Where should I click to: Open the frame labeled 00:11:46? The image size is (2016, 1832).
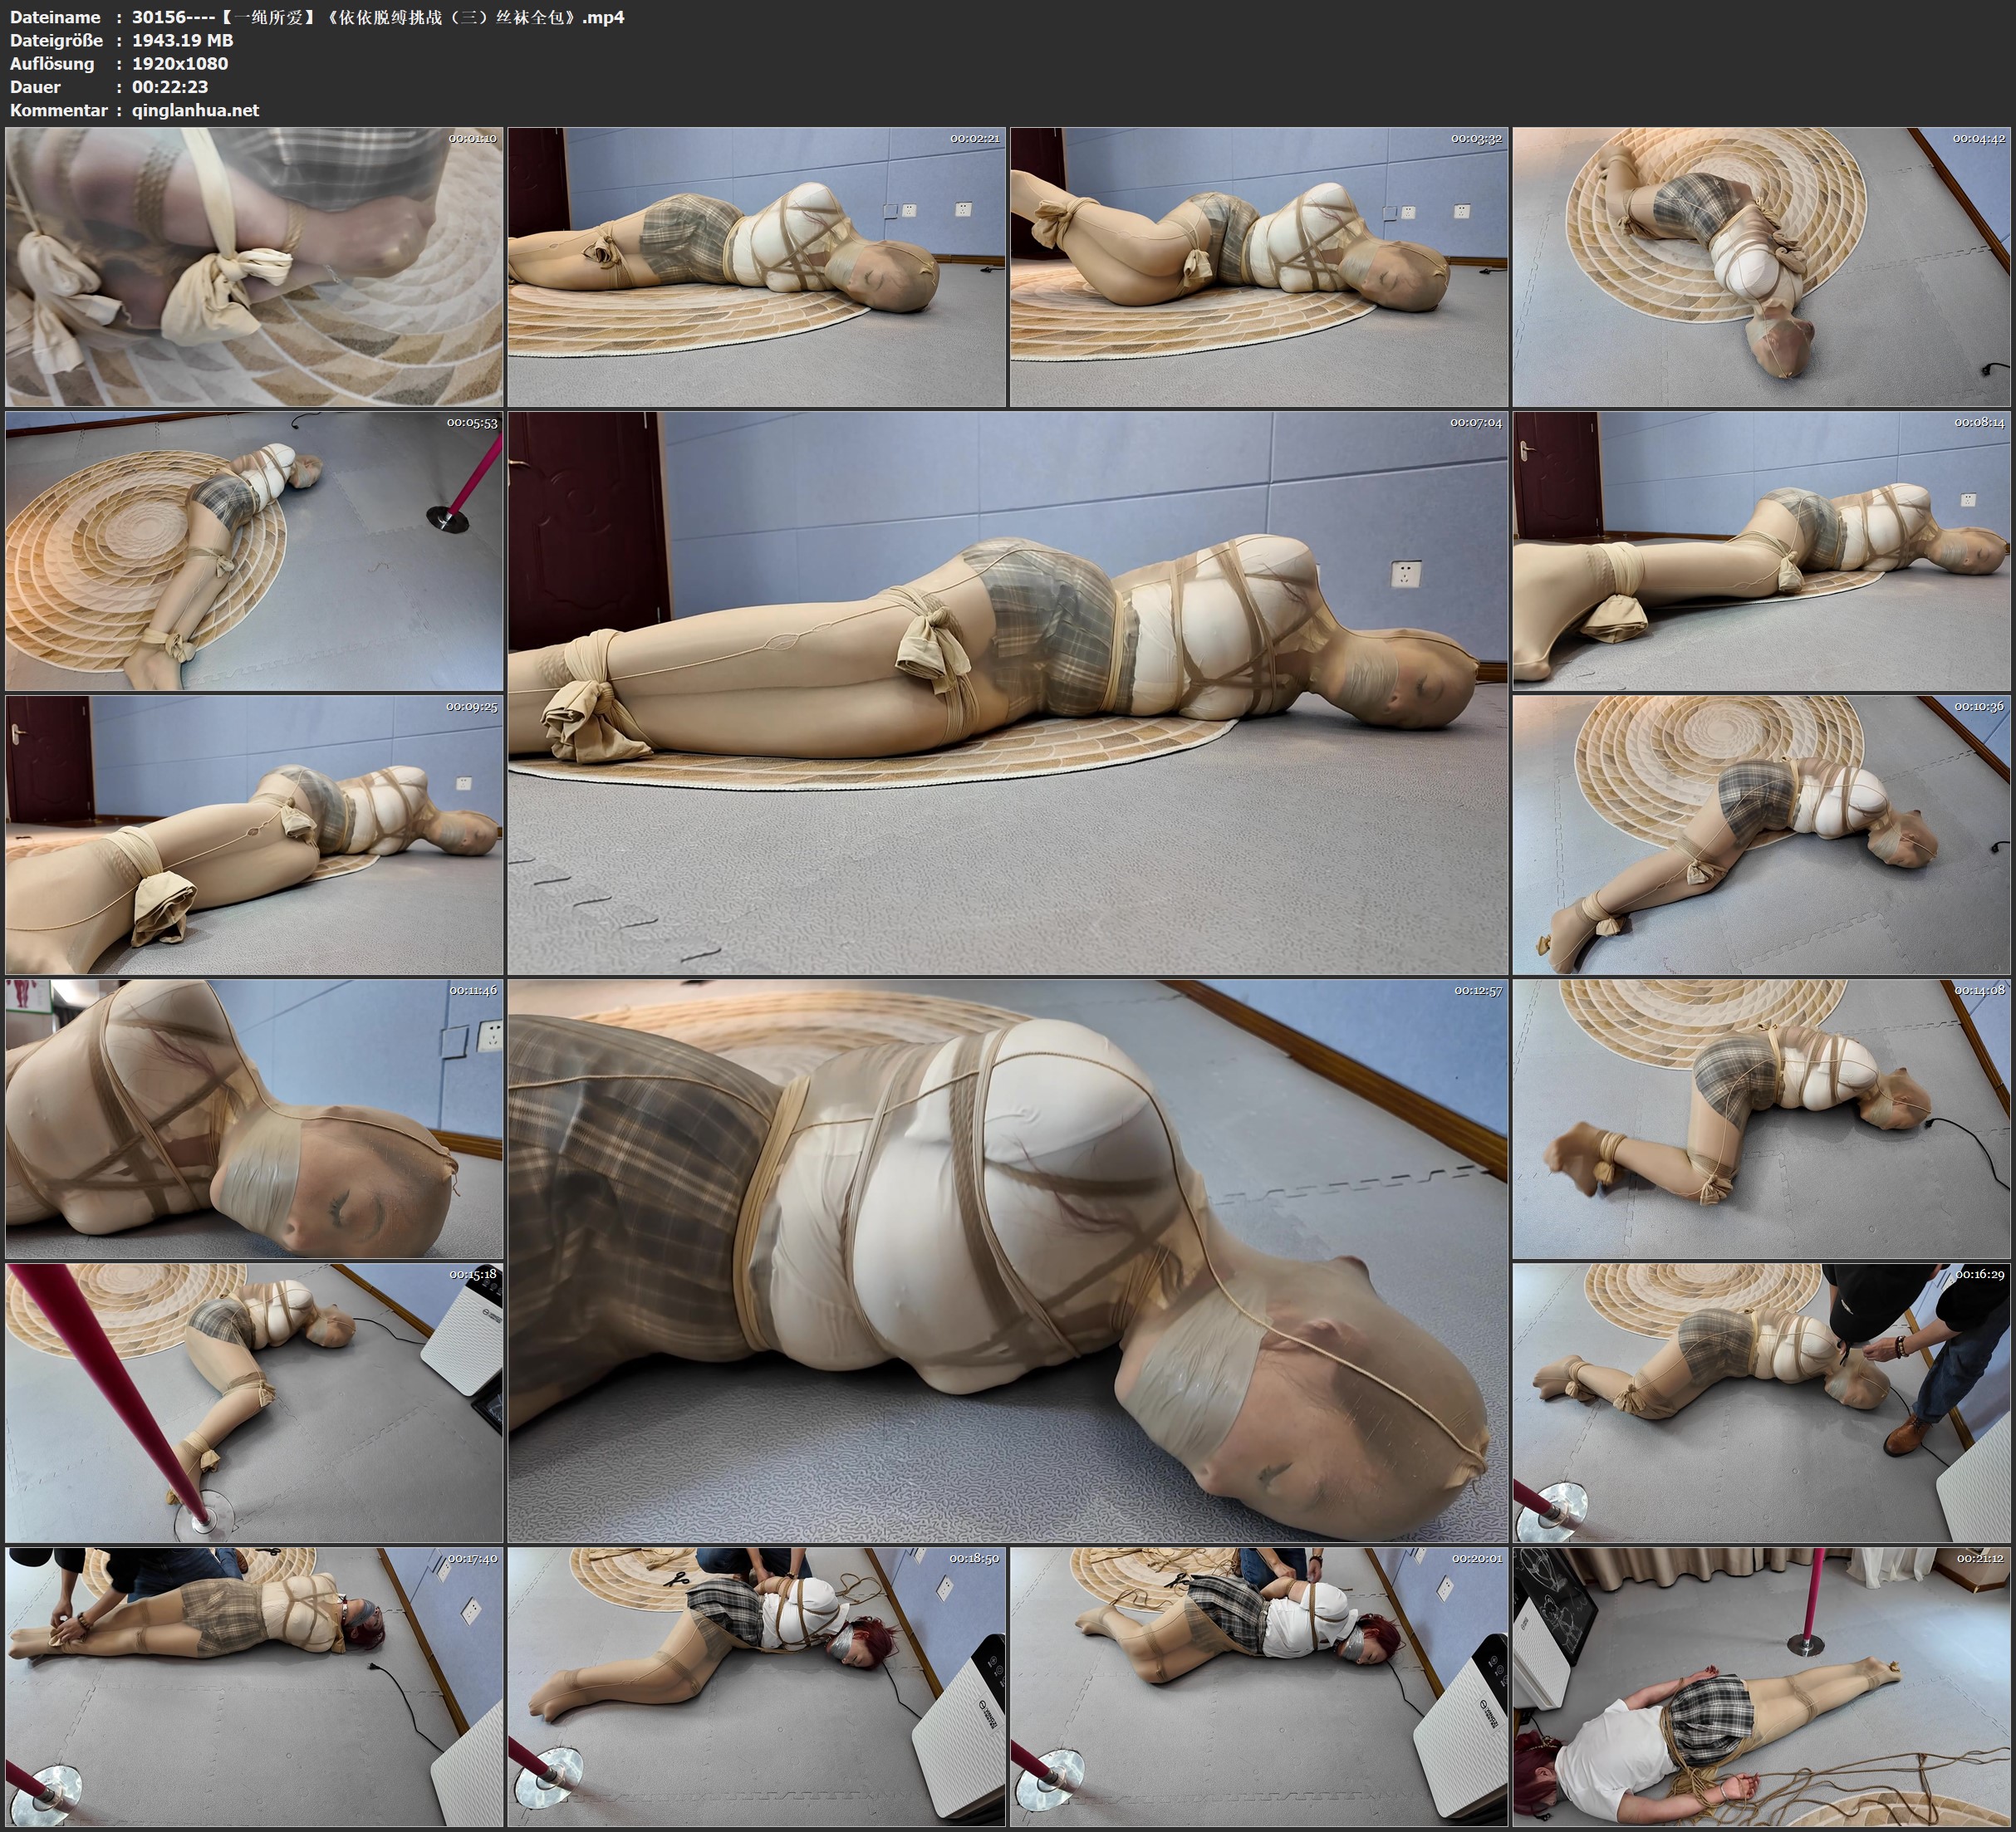254,1119
